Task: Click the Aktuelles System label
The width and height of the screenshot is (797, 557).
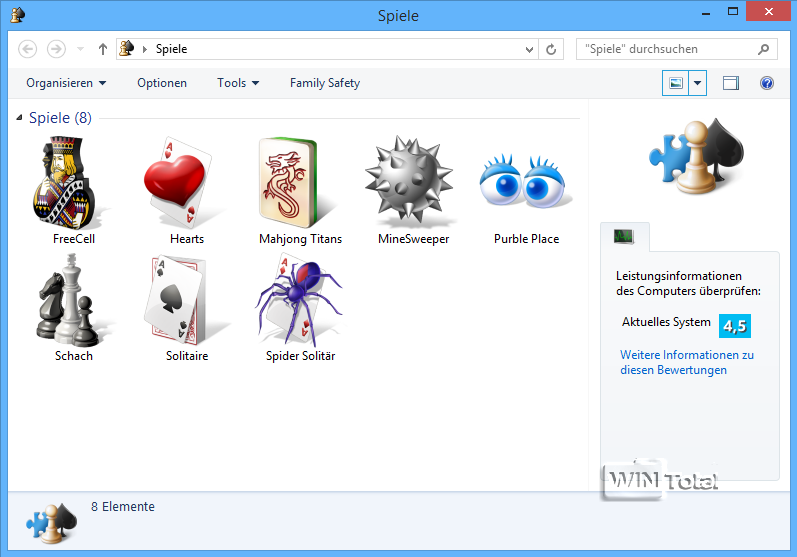Action: tap(666, 322)
